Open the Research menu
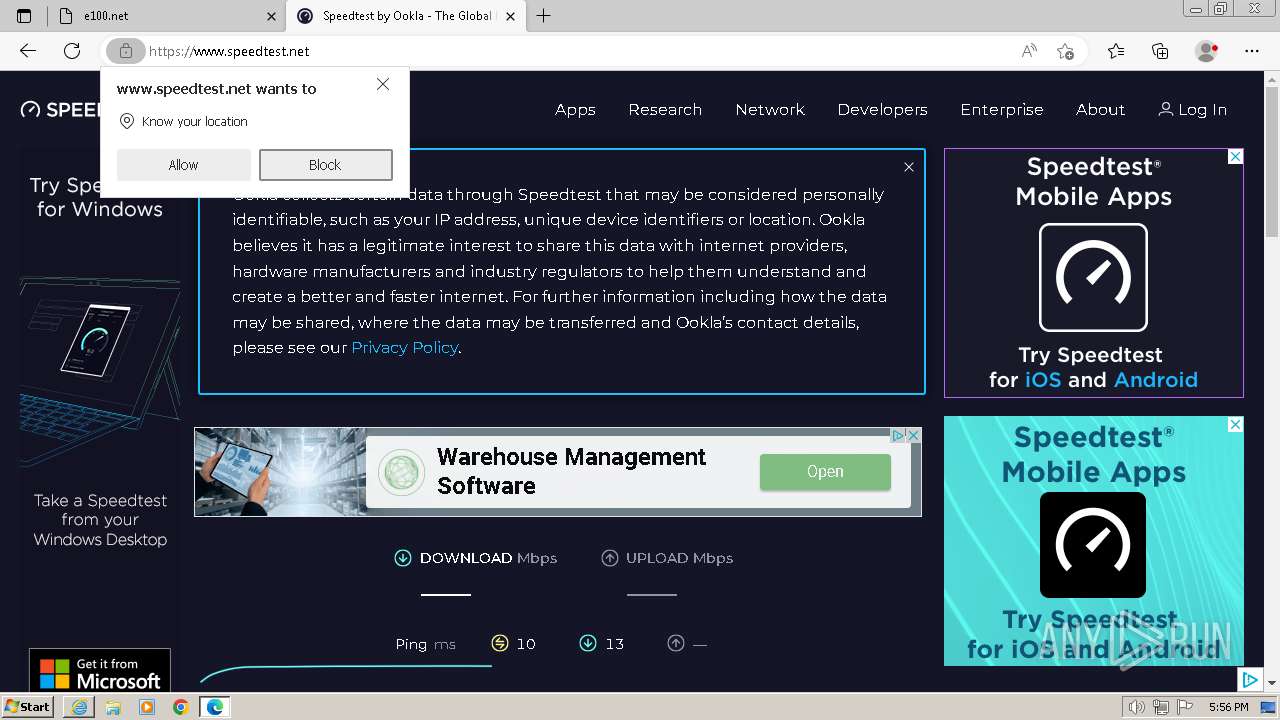Image resolution: width=1280 pixels, height=720 pixels. 665,110
